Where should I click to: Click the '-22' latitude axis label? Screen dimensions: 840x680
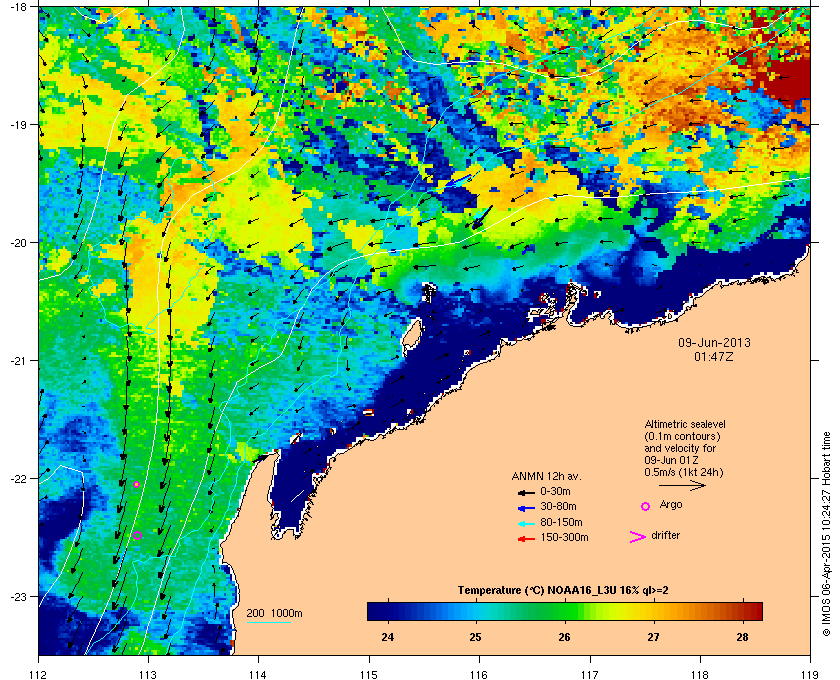tap(18, 478)
